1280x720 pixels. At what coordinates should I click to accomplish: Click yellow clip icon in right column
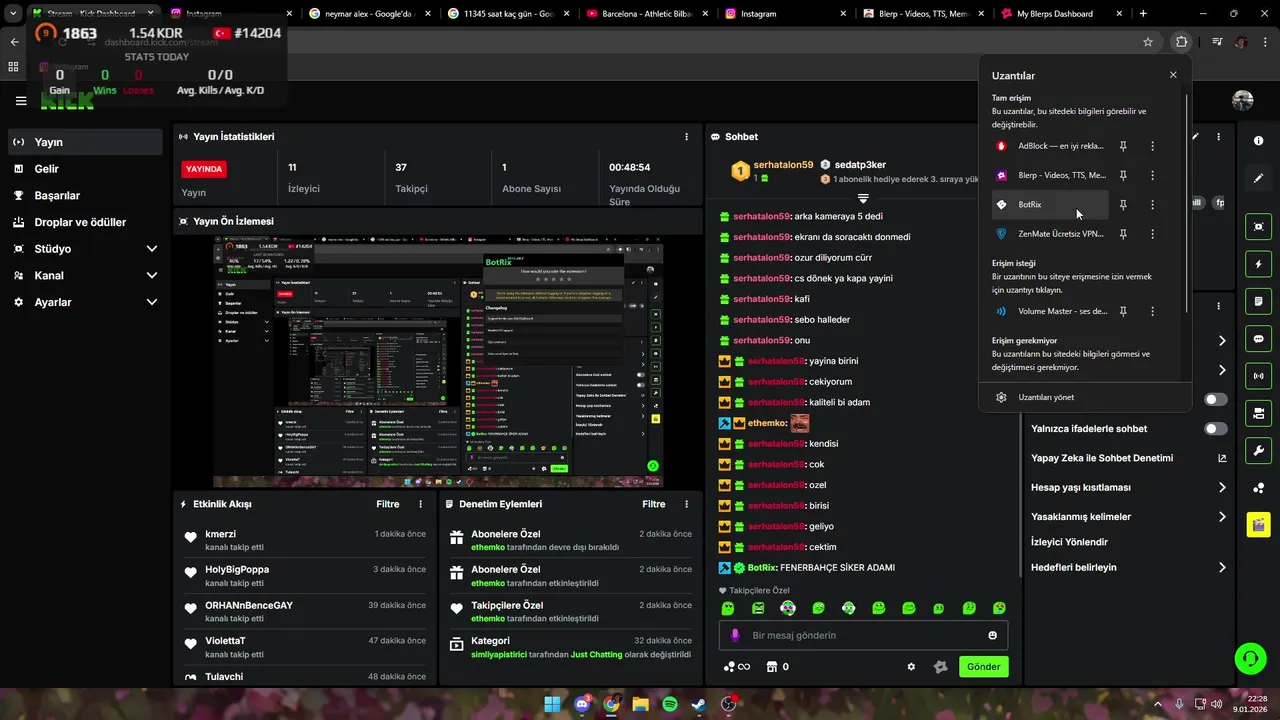(x=1259, y=524)
